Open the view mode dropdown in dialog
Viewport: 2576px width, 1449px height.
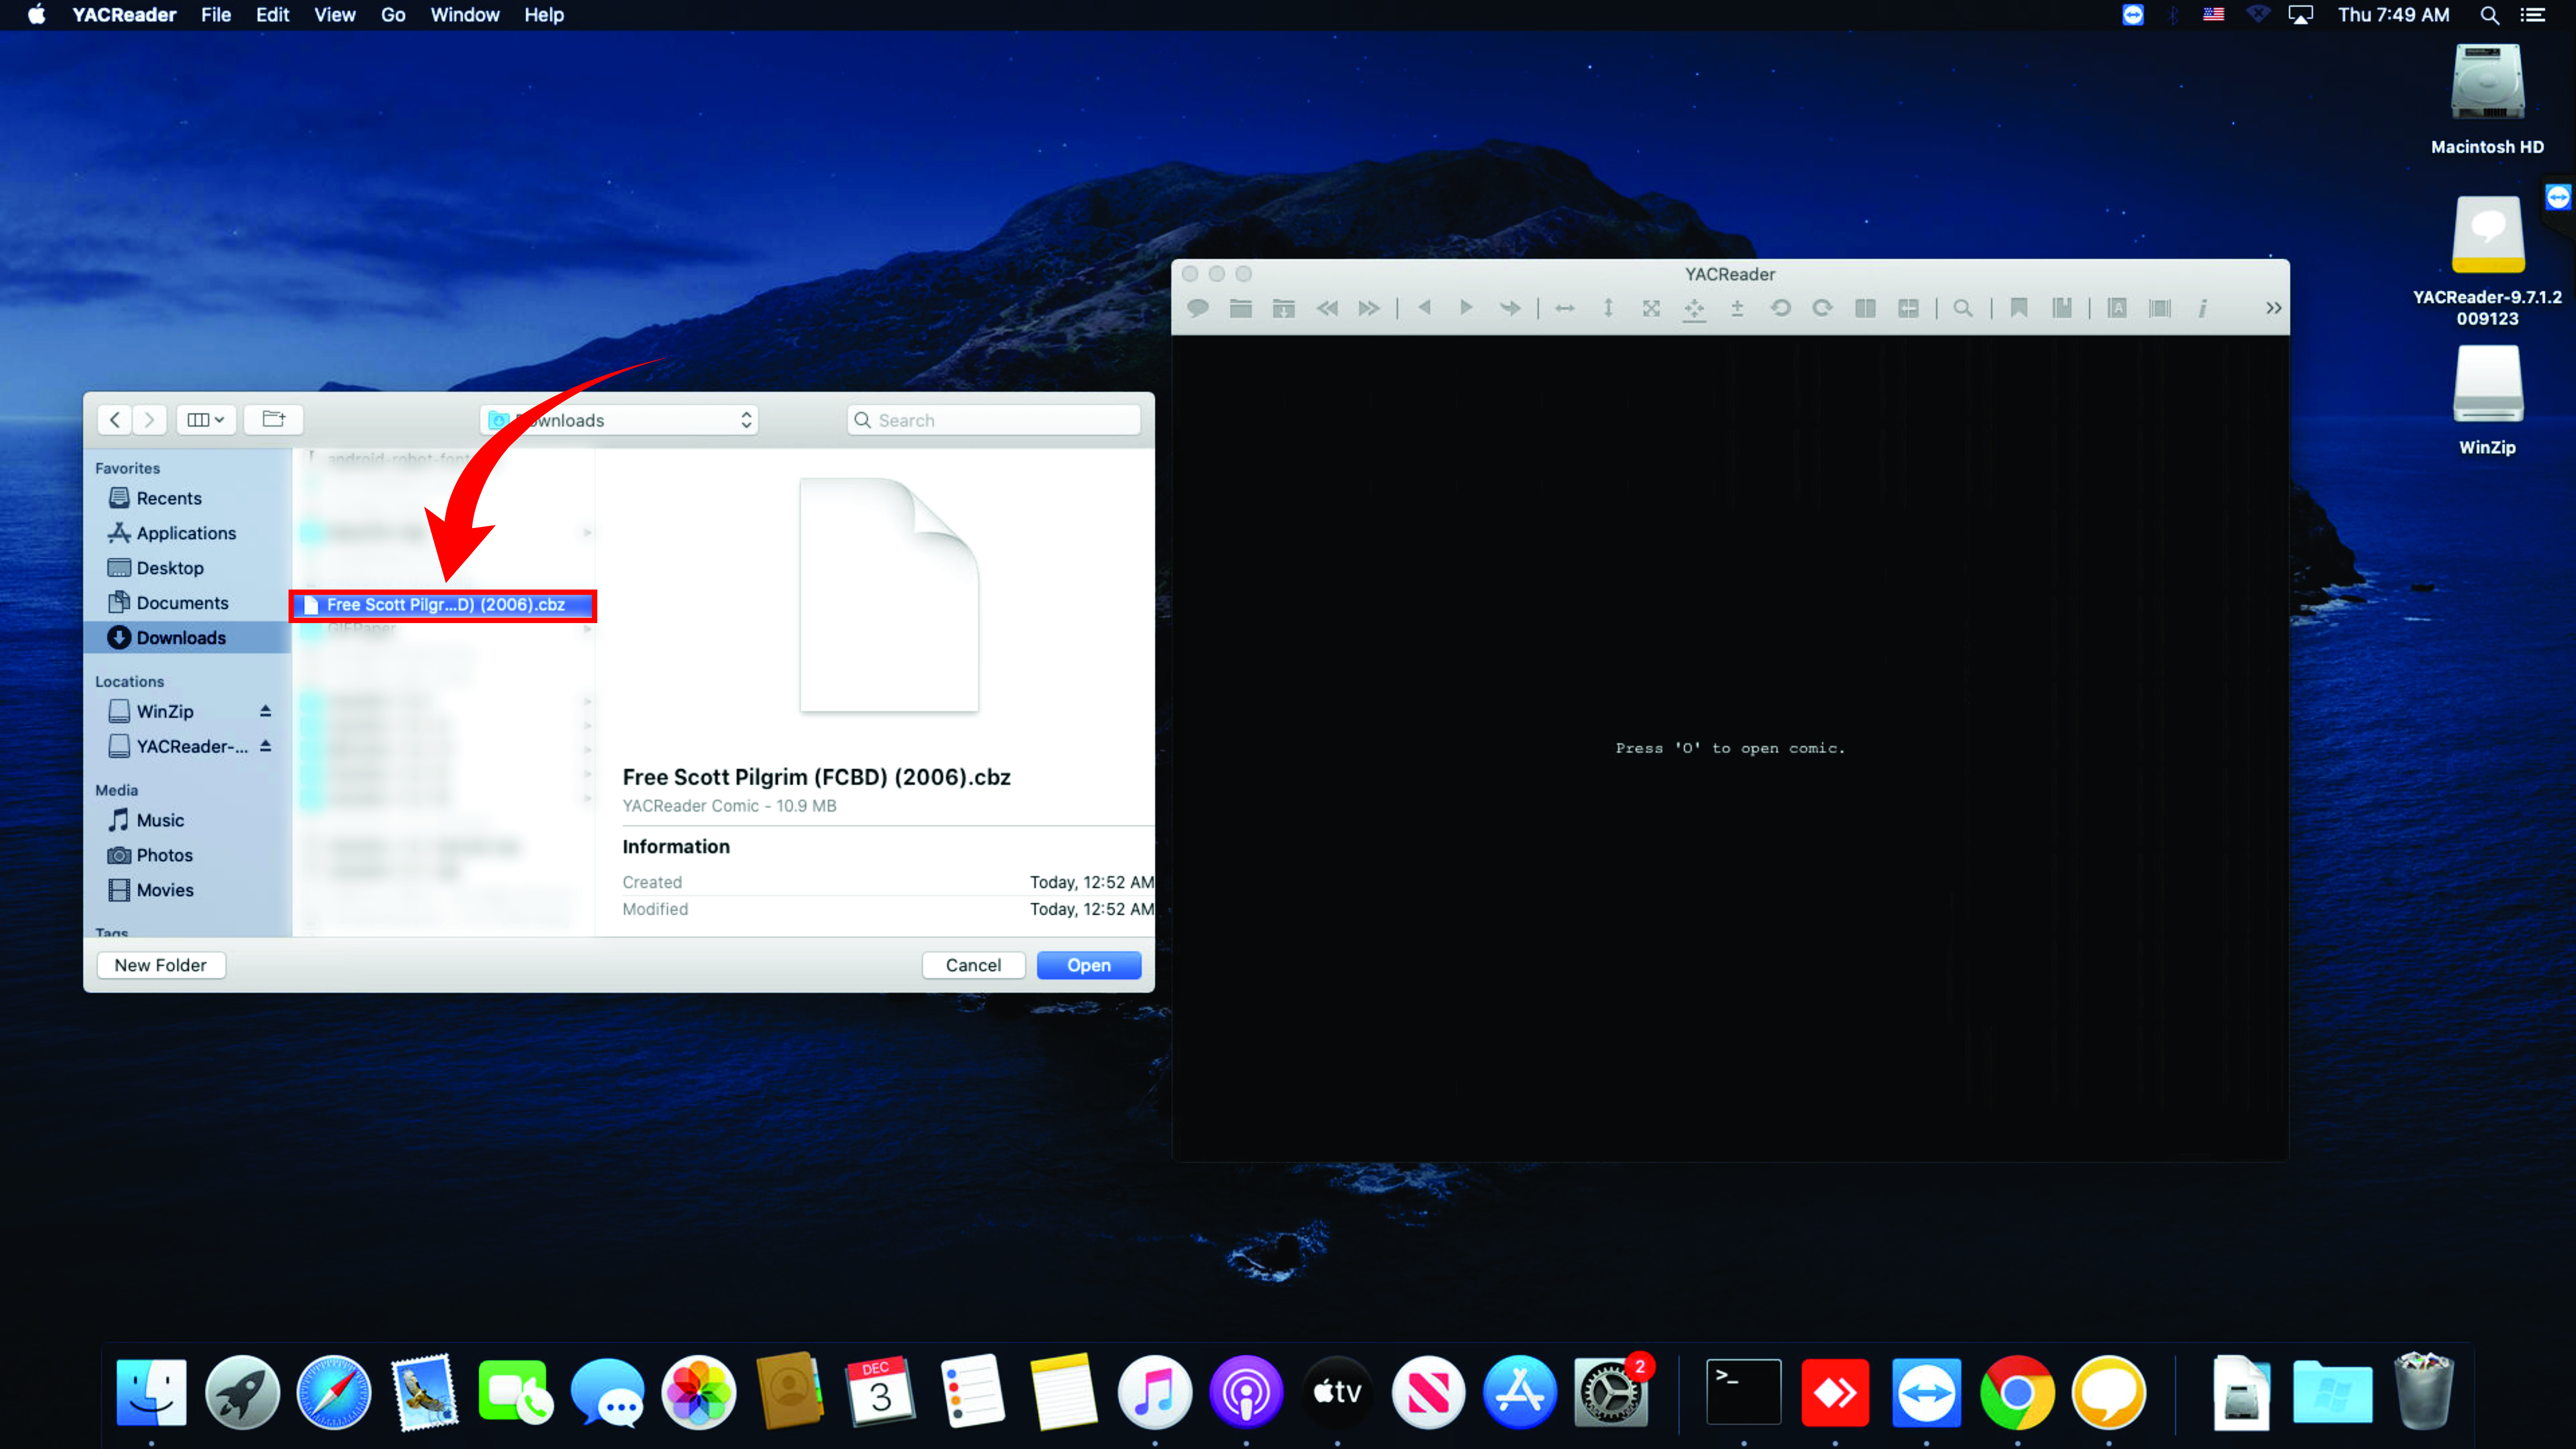(x=206, y=420)
